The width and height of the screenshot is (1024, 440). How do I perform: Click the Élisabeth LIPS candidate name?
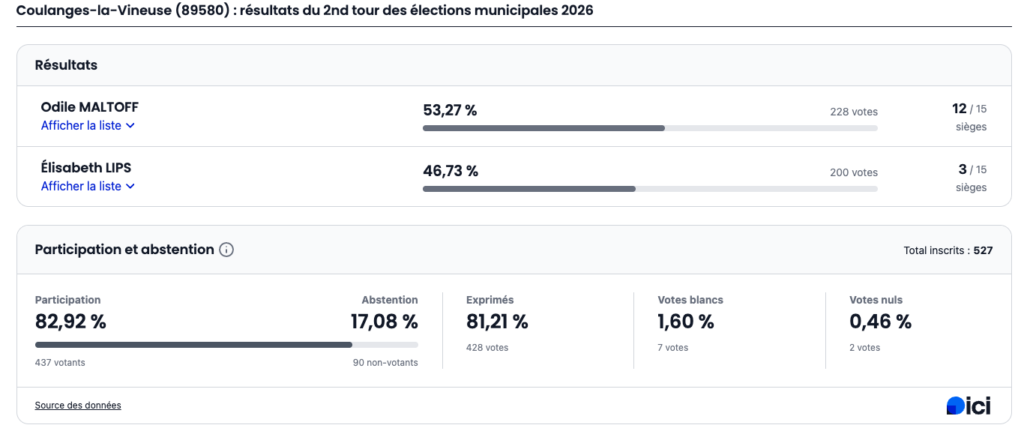click(81, 167)
